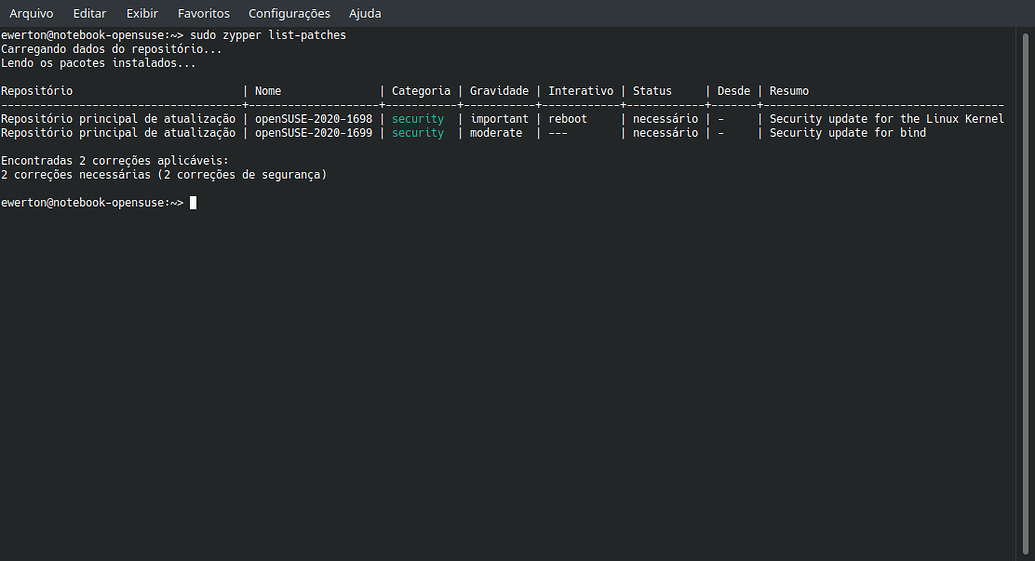Screen dimensions: 1035x561
Task: Click the 'Status' column header
Action: pyautogui.click(x=652, y=91)
